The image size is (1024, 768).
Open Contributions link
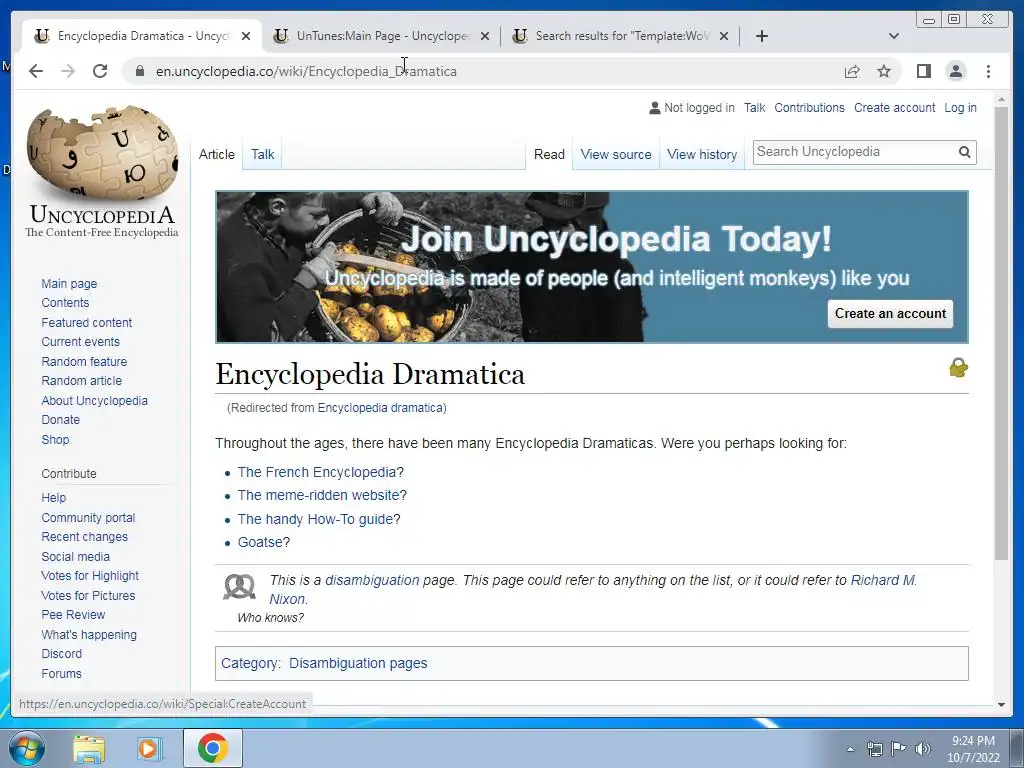809,108
